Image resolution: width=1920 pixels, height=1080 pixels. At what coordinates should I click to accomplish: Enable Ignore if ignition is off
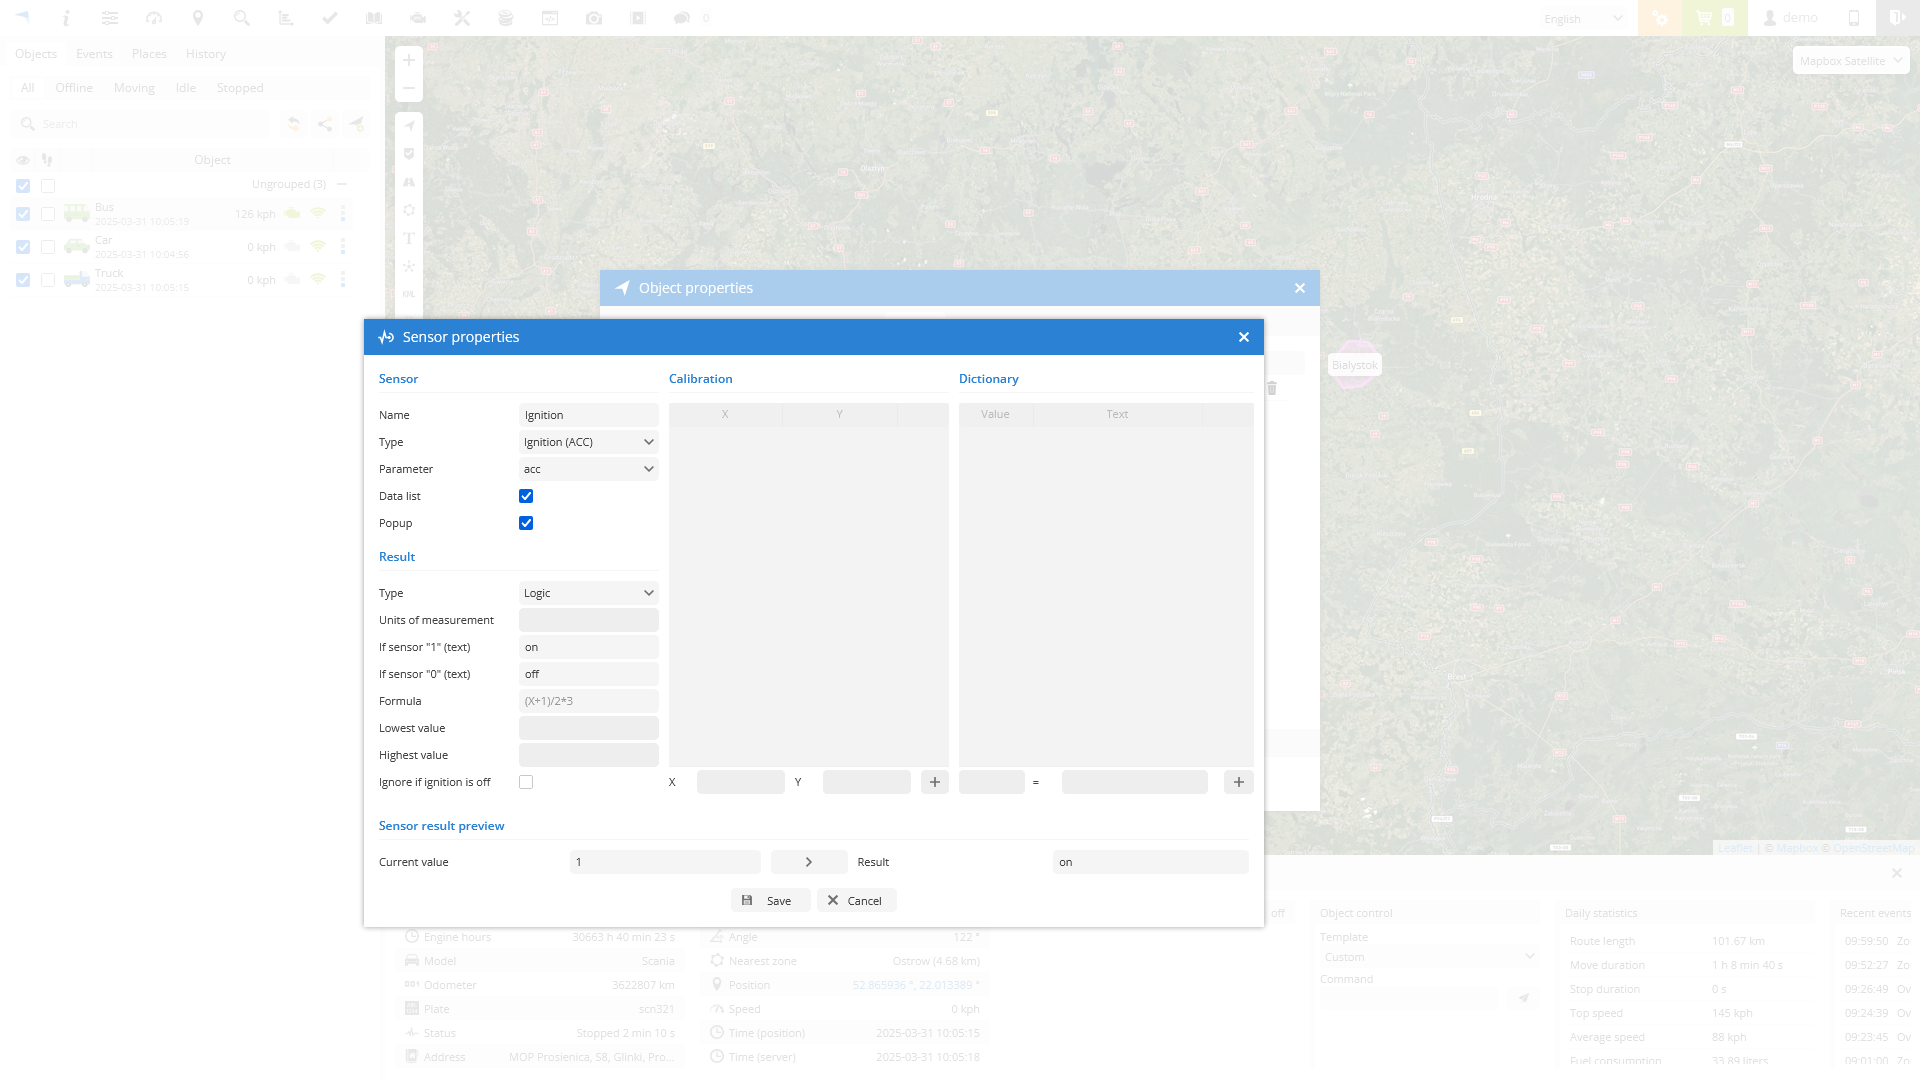[526, 782]
